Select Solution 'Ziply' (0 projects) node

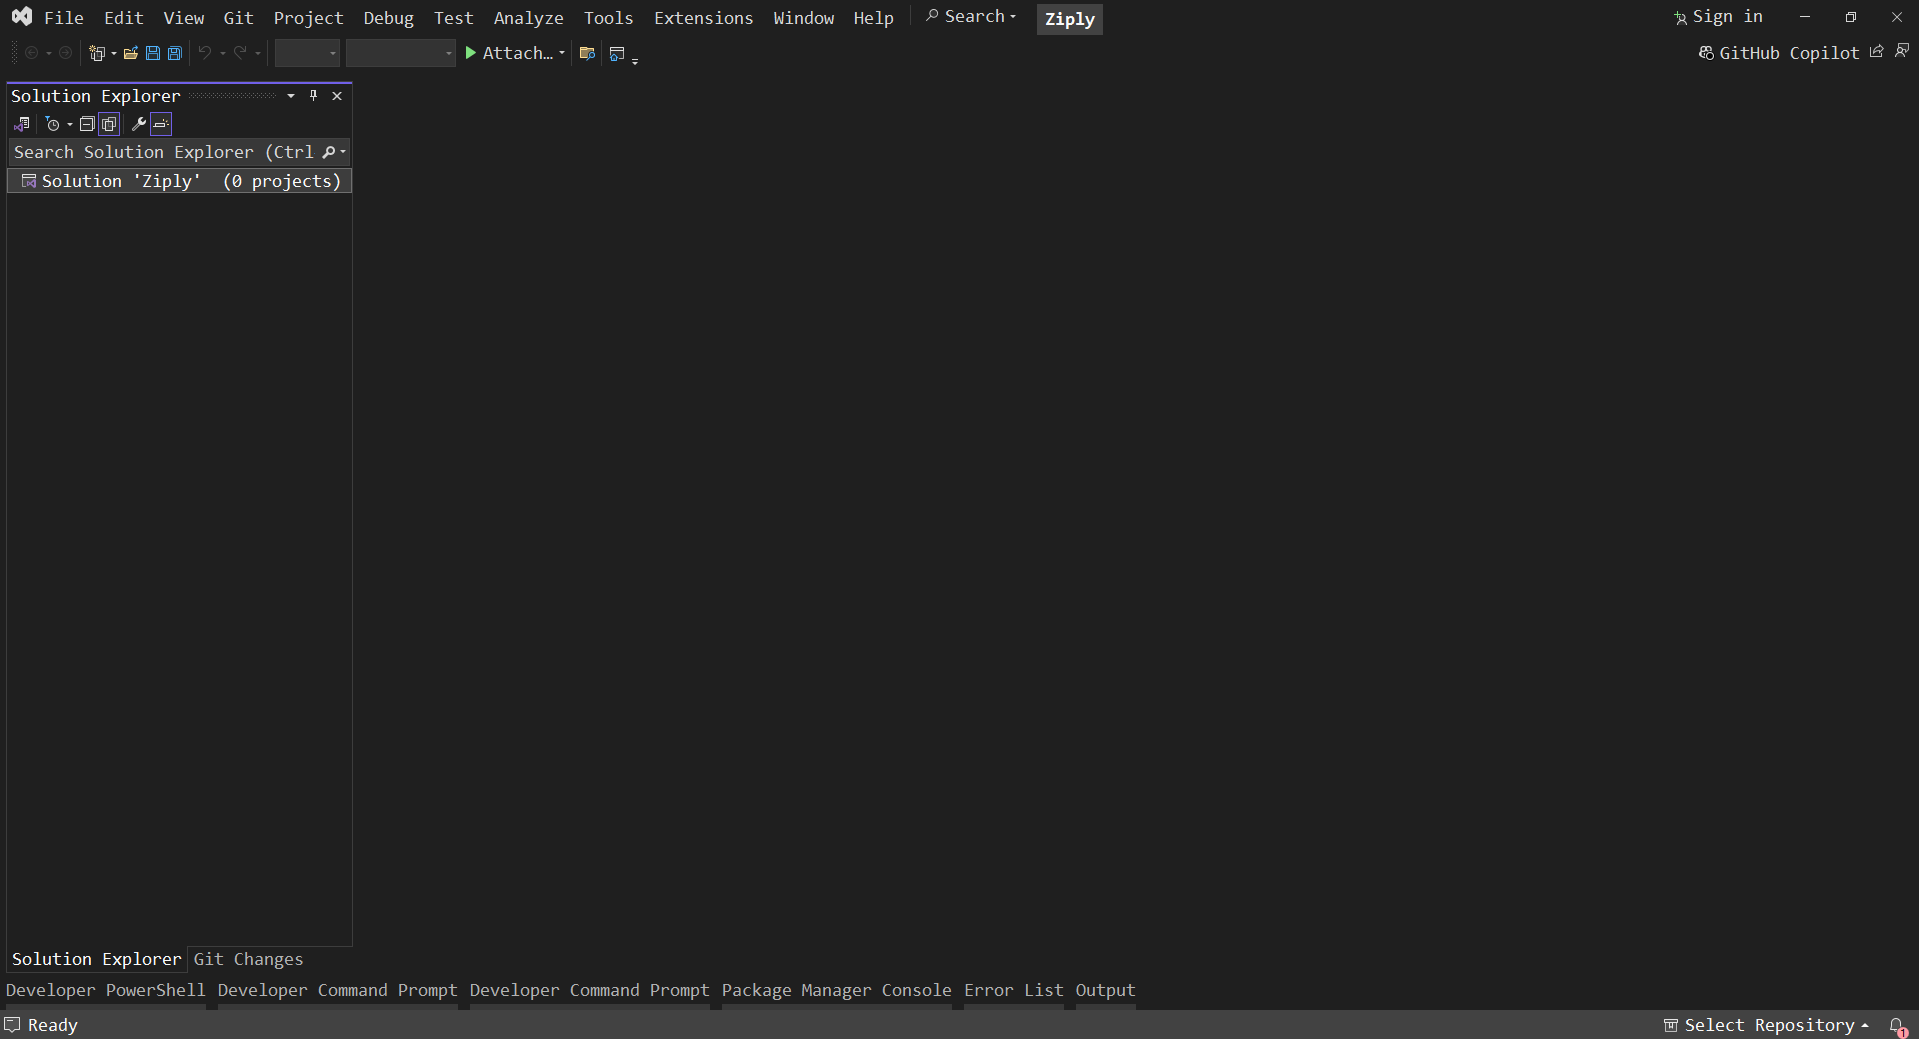[x=180, y=181]
